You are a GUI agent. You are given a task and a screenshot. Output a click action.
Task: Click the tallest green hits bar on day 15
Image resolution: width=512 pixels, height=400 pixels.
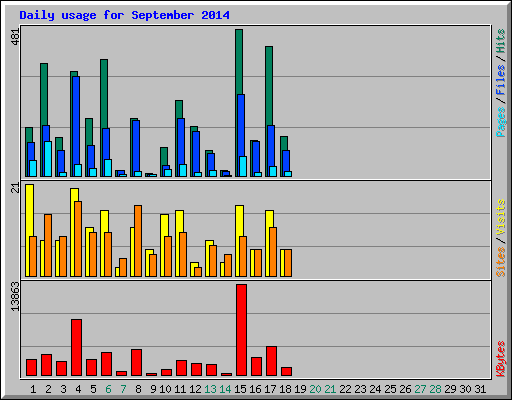[x=239, y=62]
